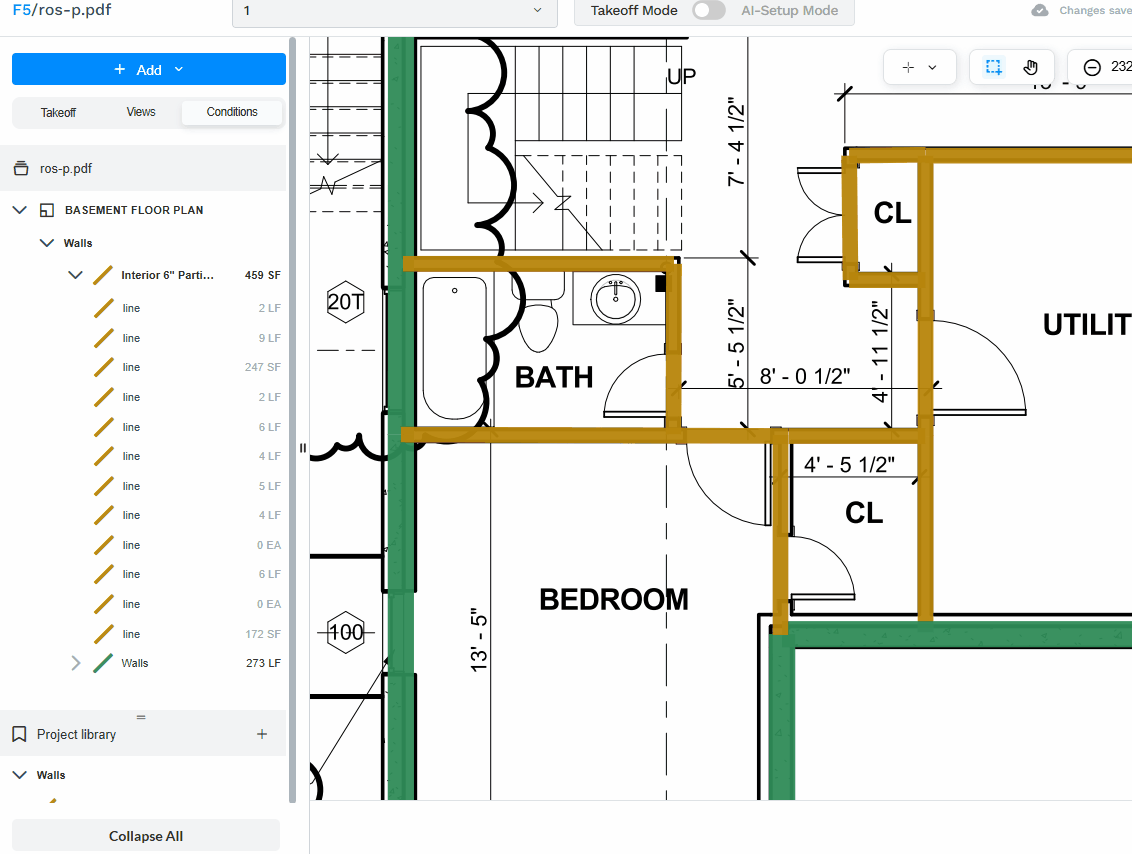The image size is (1132, 854).
Task: Click the cloud changes-saved status icon
Action: coord(1040,11)
